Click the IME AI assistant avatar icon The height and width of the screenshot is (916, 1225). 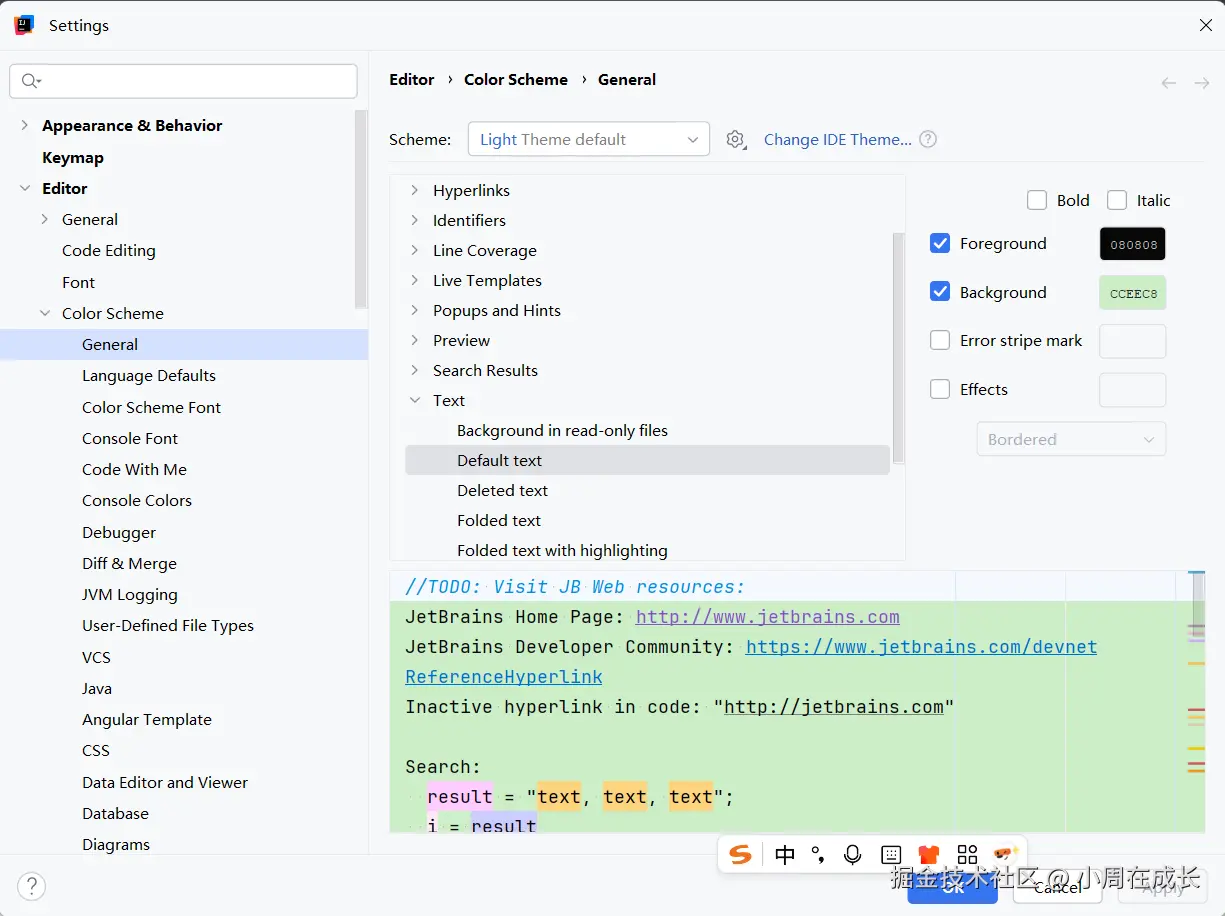(x=1004, y=853)
